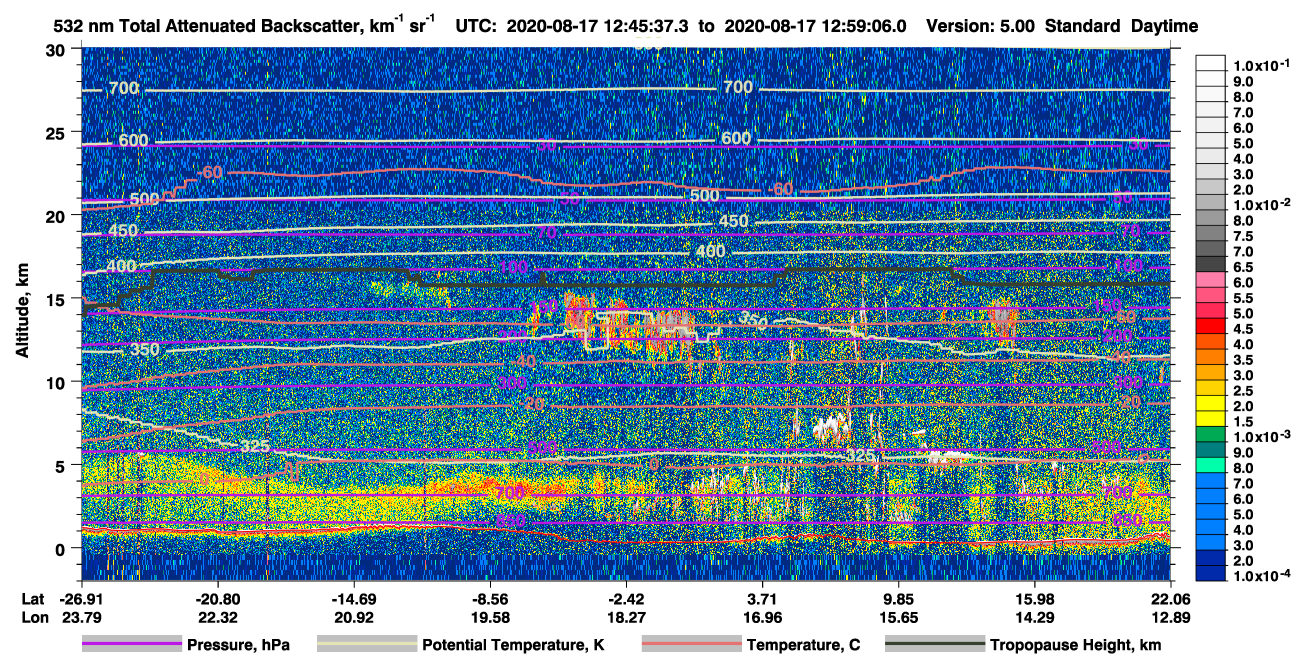Click the longitude value 15.65
1300x667 pixels.
click(x=898, y=617)
